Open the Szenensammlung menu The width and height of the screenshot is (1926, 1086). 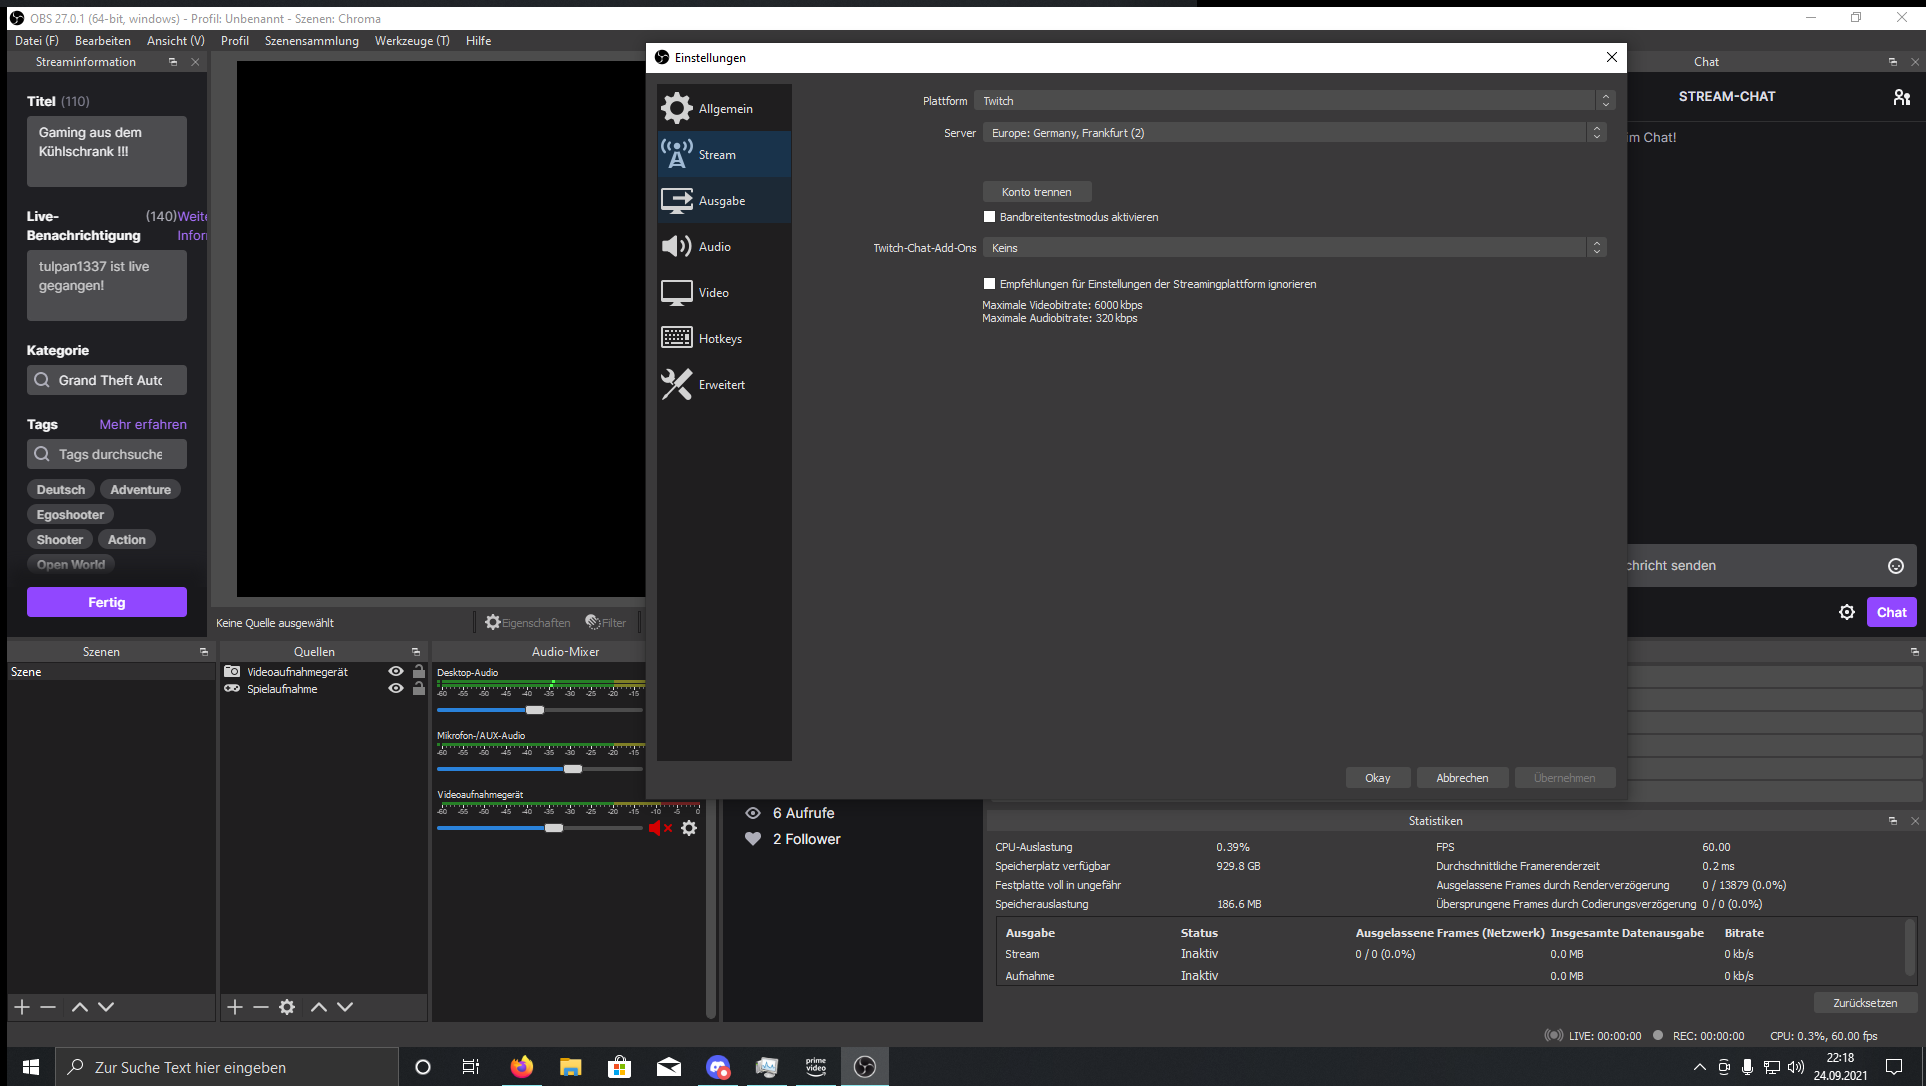311,41
